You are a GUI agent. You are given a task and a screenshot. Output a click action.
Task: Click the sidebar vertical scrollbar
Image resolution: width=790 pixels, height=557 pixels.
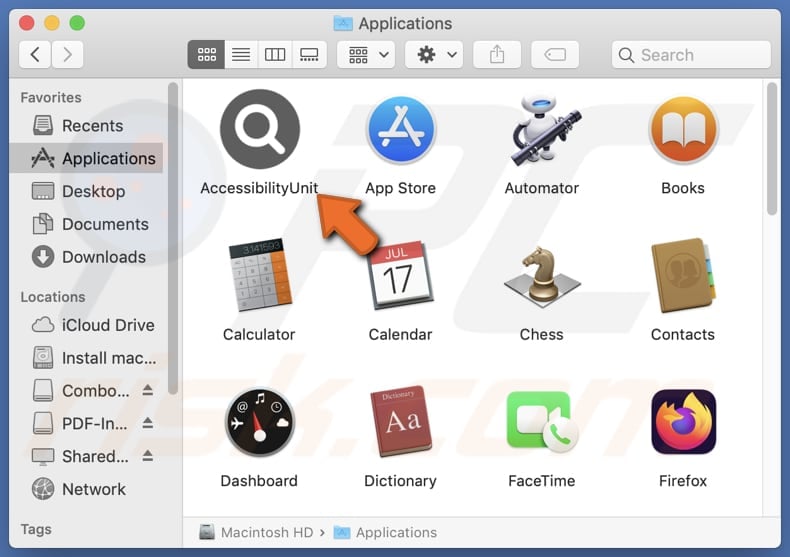coord(173,238)
